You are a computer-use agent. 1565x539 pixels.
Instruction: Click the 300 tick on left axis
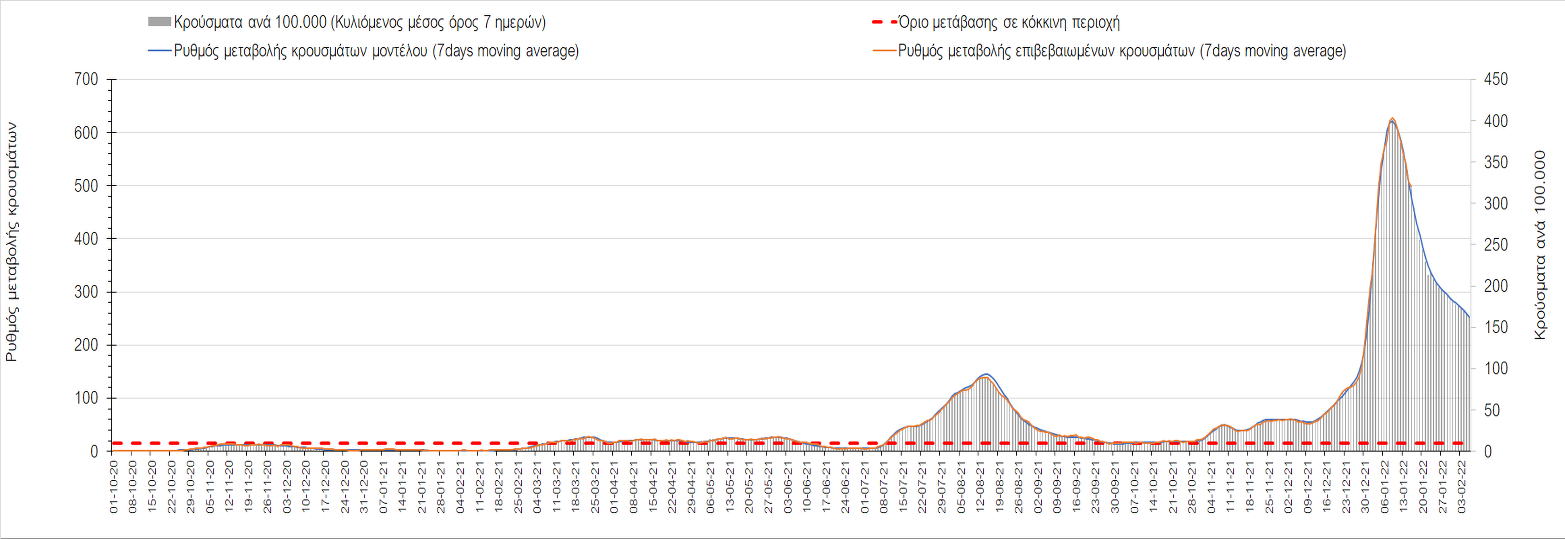[87, 292]
